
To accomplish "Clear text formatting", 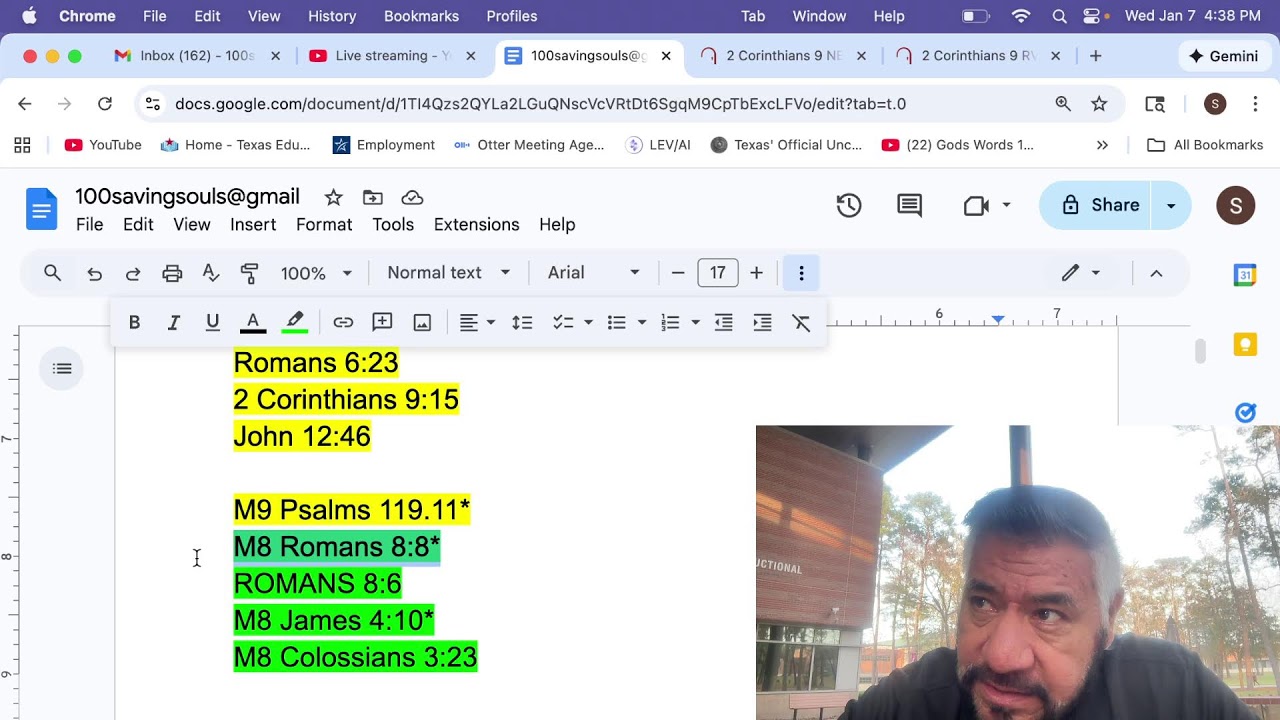I will (801, 322).
